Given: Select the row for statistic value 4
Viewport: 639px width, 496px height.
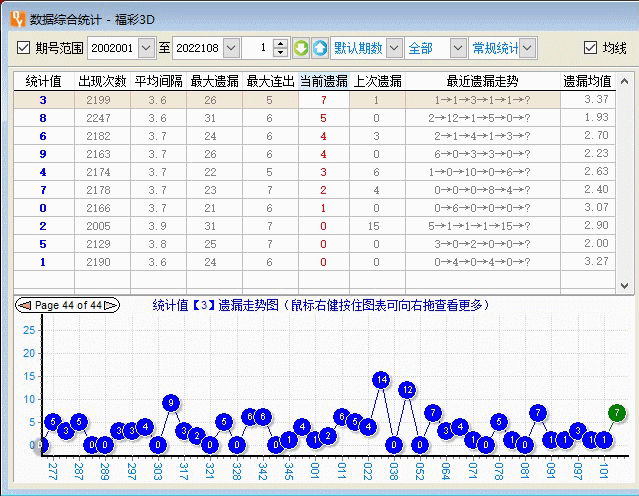Looking at the screenshot, I should 314,172.
